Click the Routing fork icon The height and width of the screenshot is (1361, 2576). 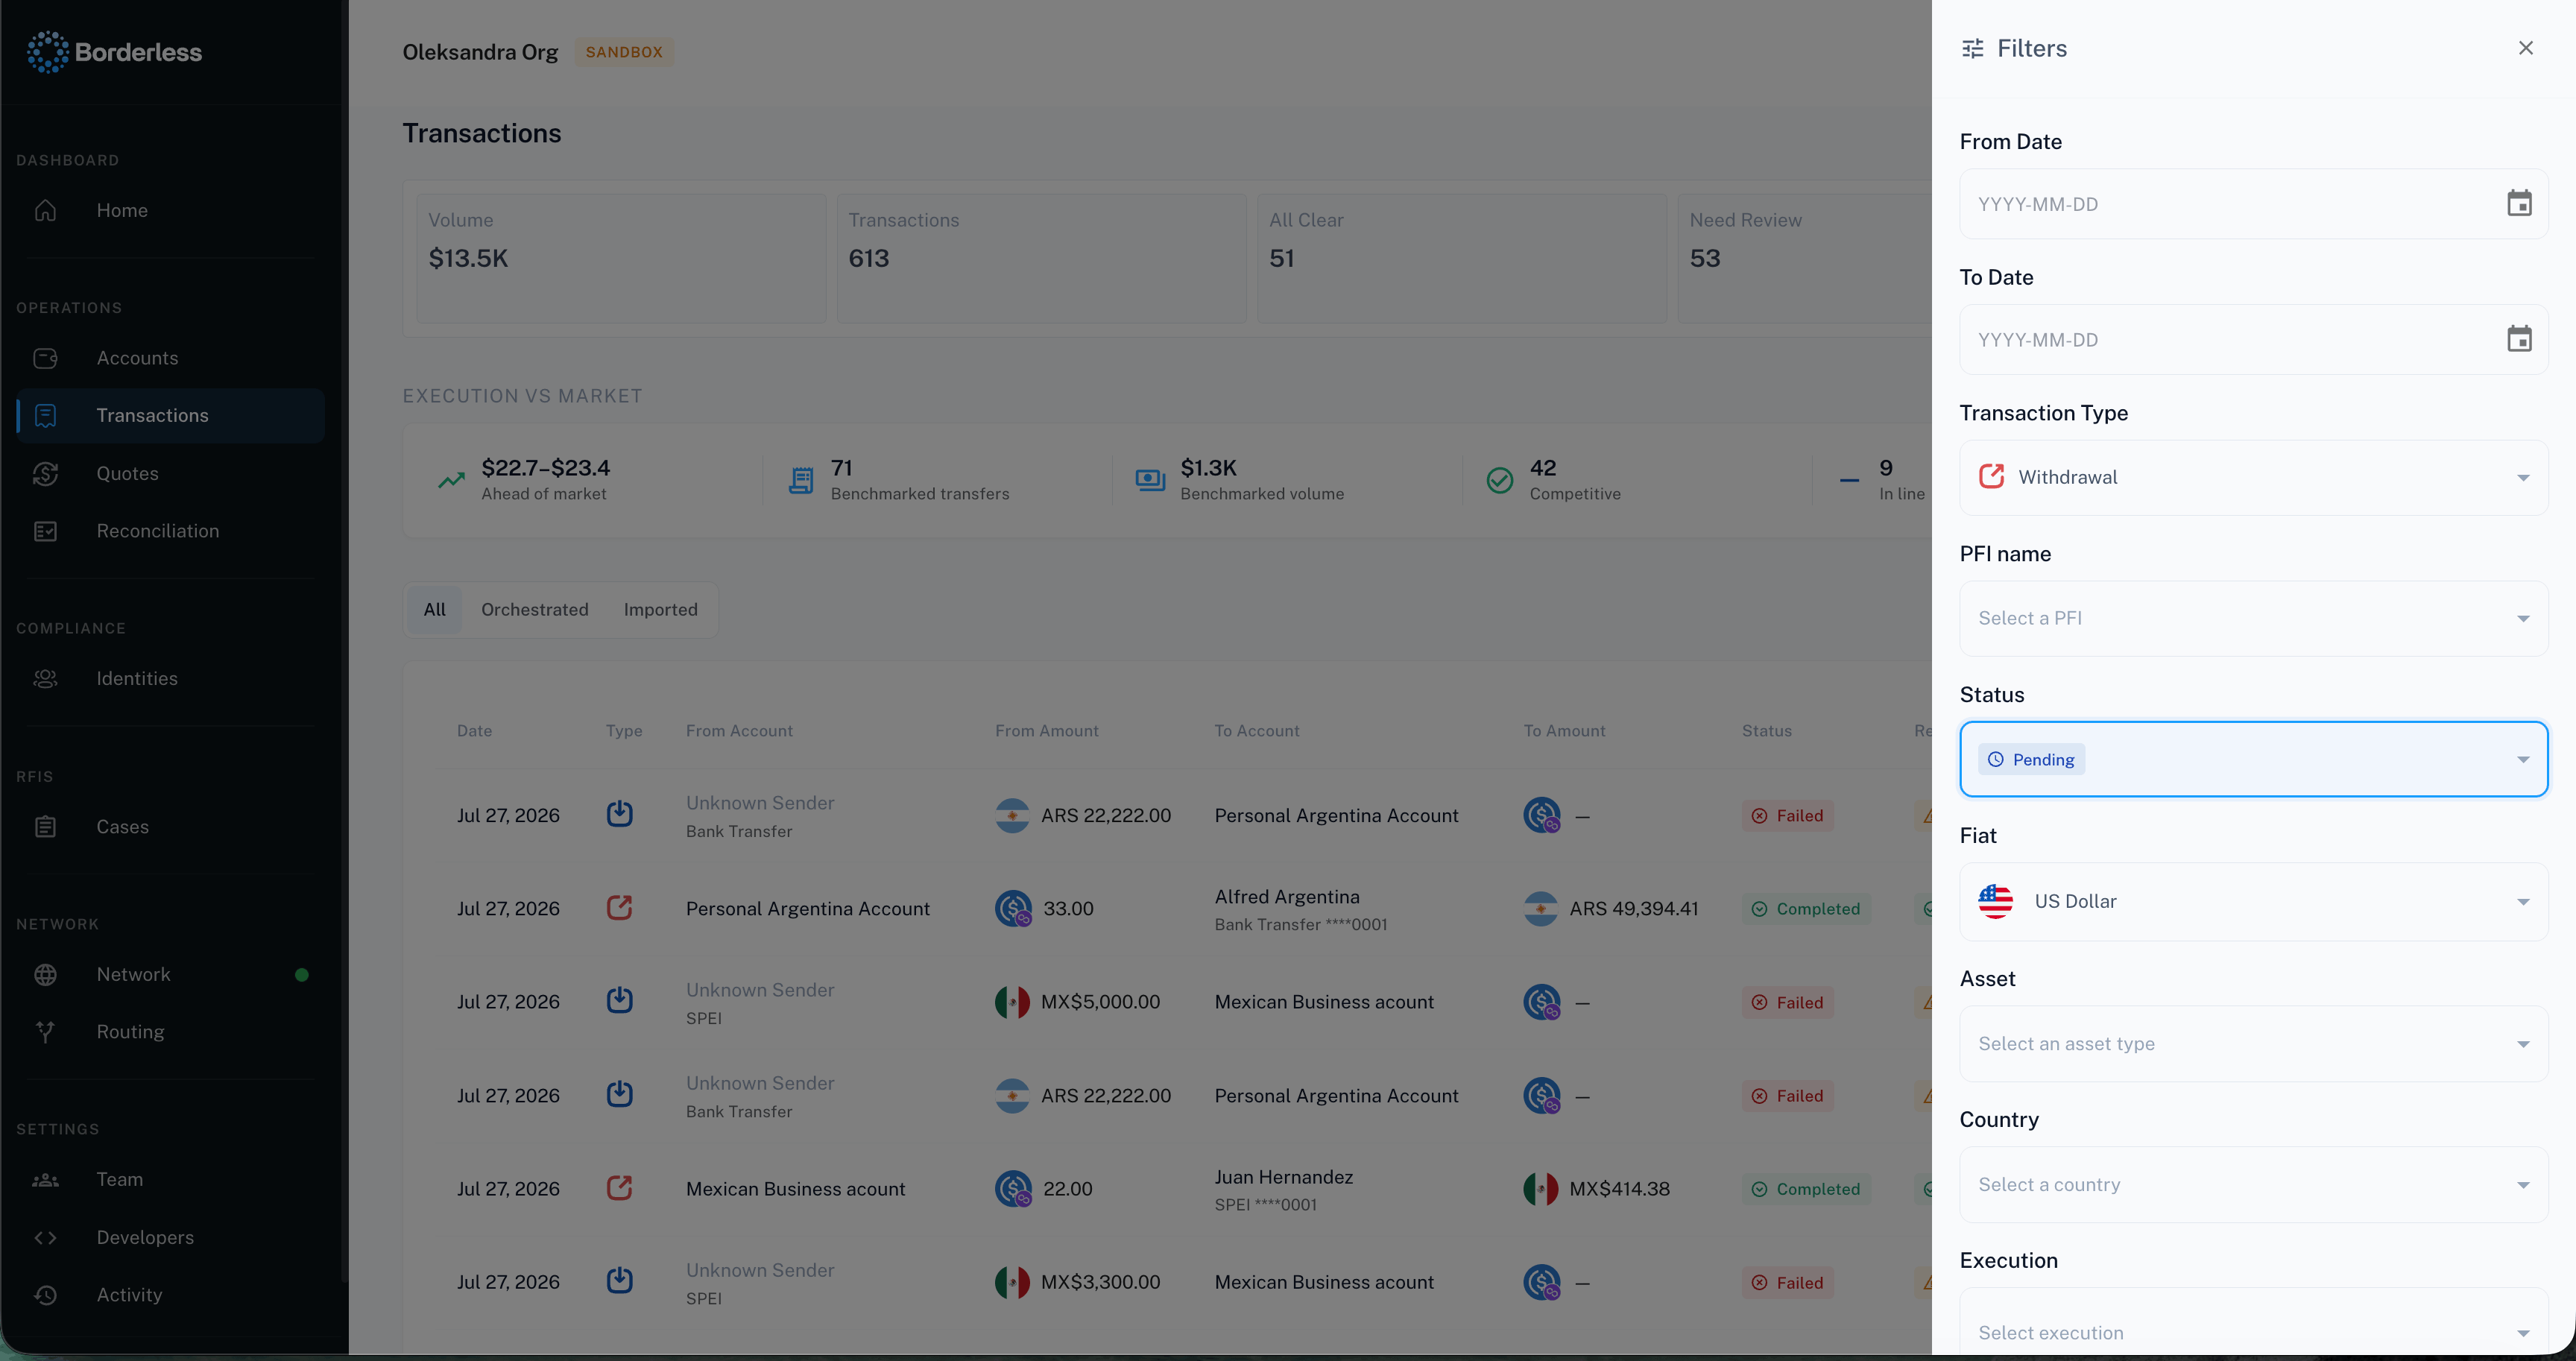coord(45,1032)
